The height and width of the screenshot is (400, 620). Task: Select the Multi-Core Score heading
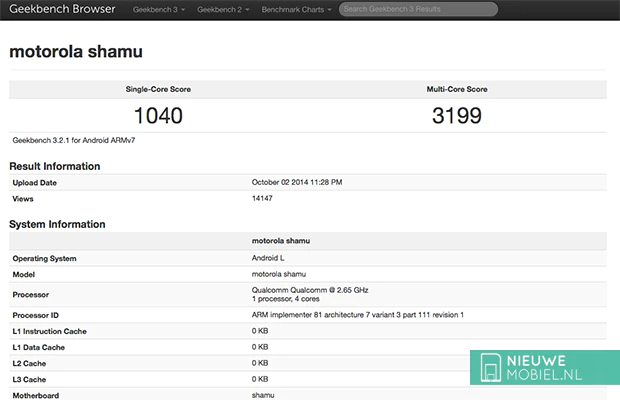457,89
